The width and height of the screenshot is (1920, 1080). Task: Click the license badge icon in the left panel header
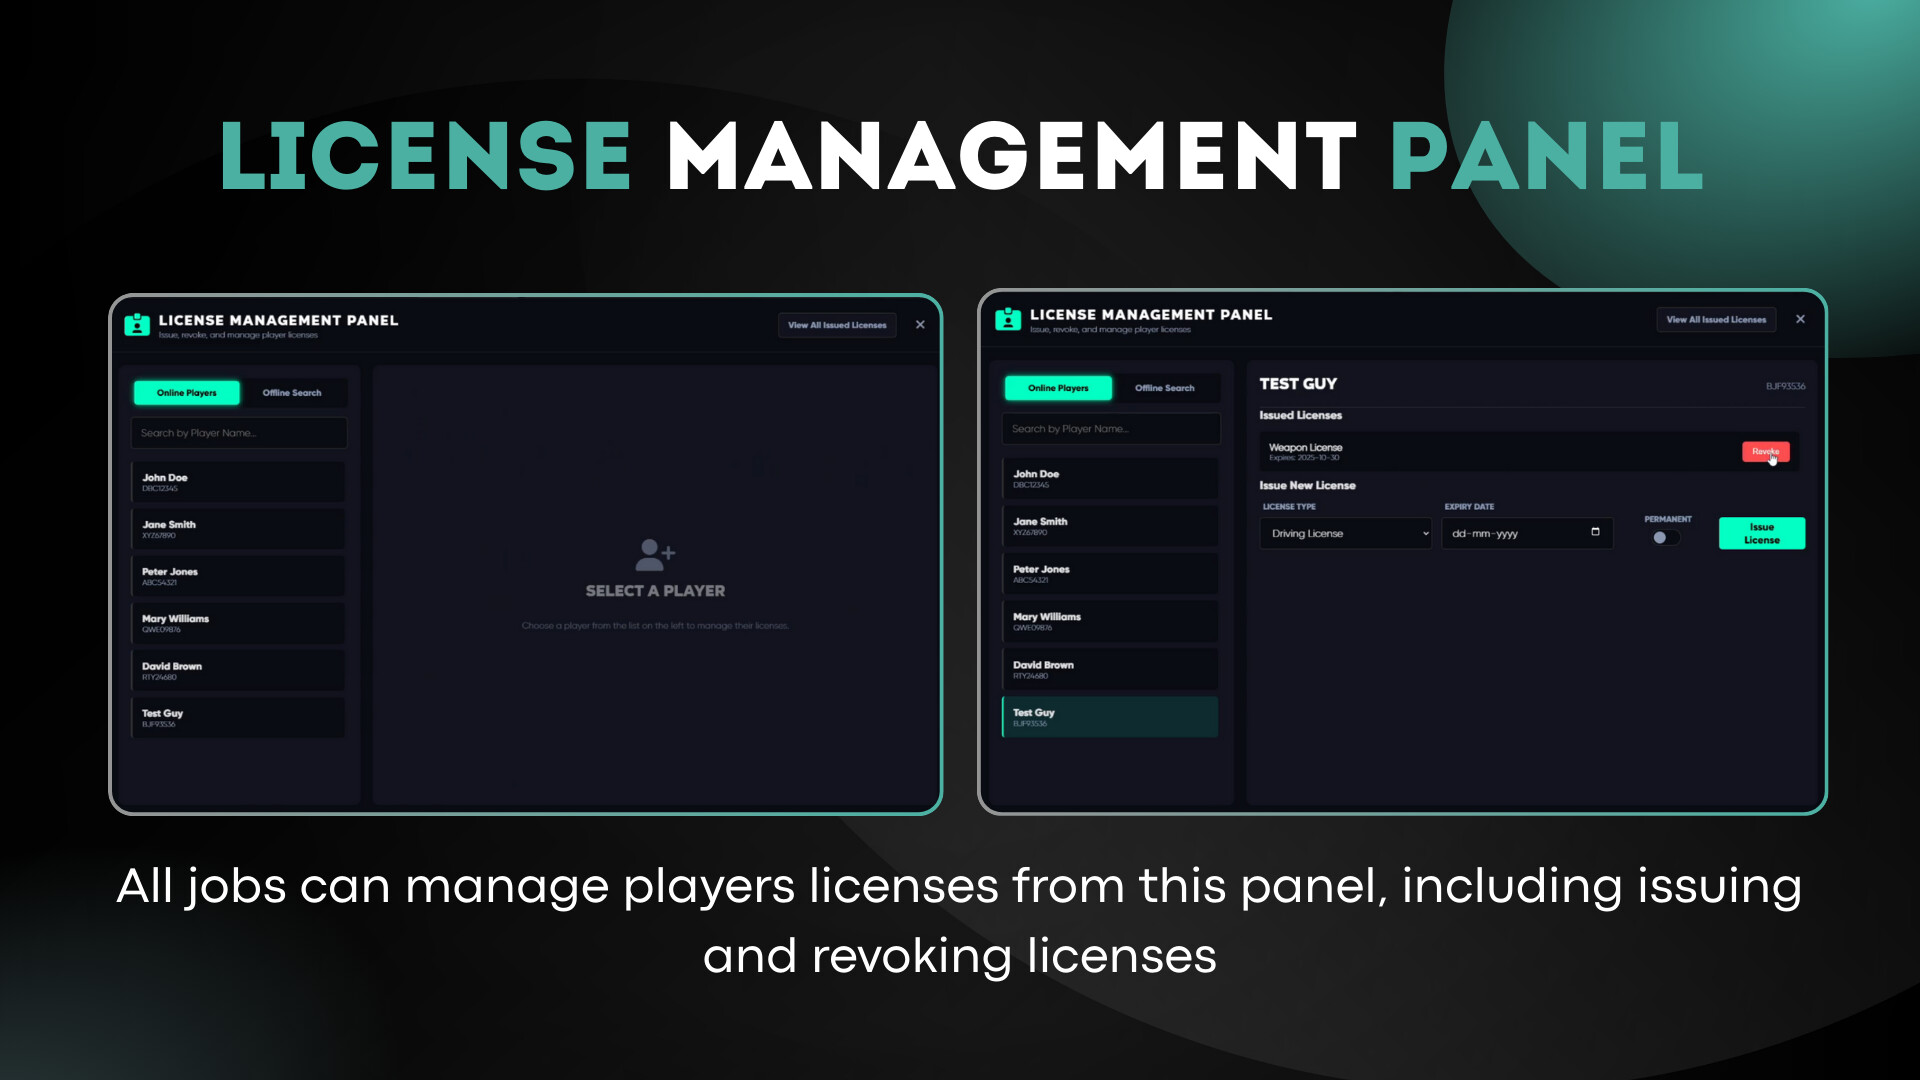pos(137,325)
